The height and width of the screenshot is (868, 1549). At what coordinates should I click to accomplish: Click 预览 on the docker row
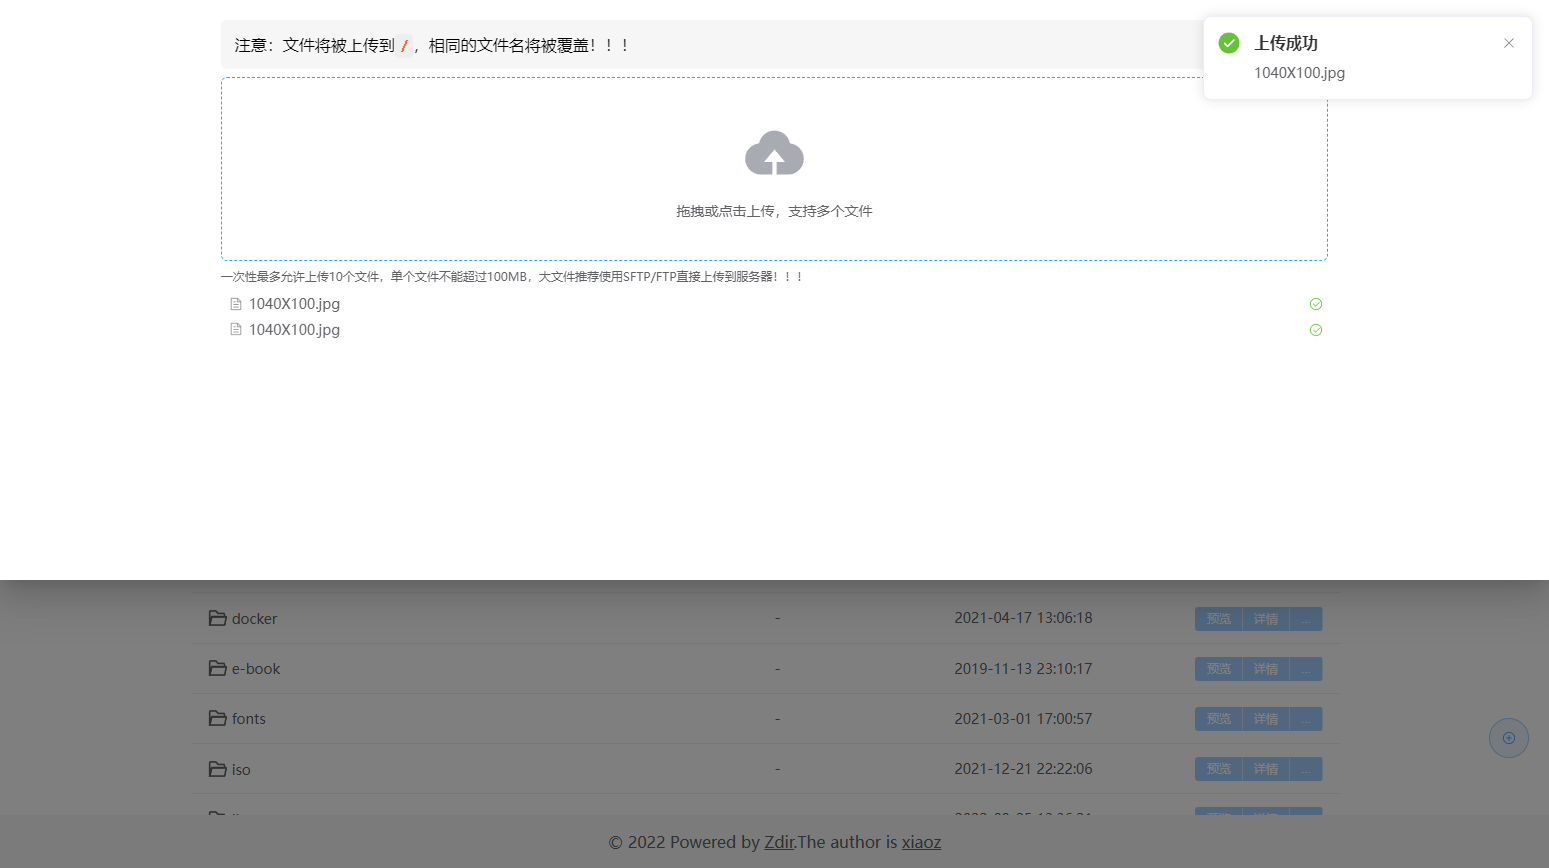click(1218, 618)
